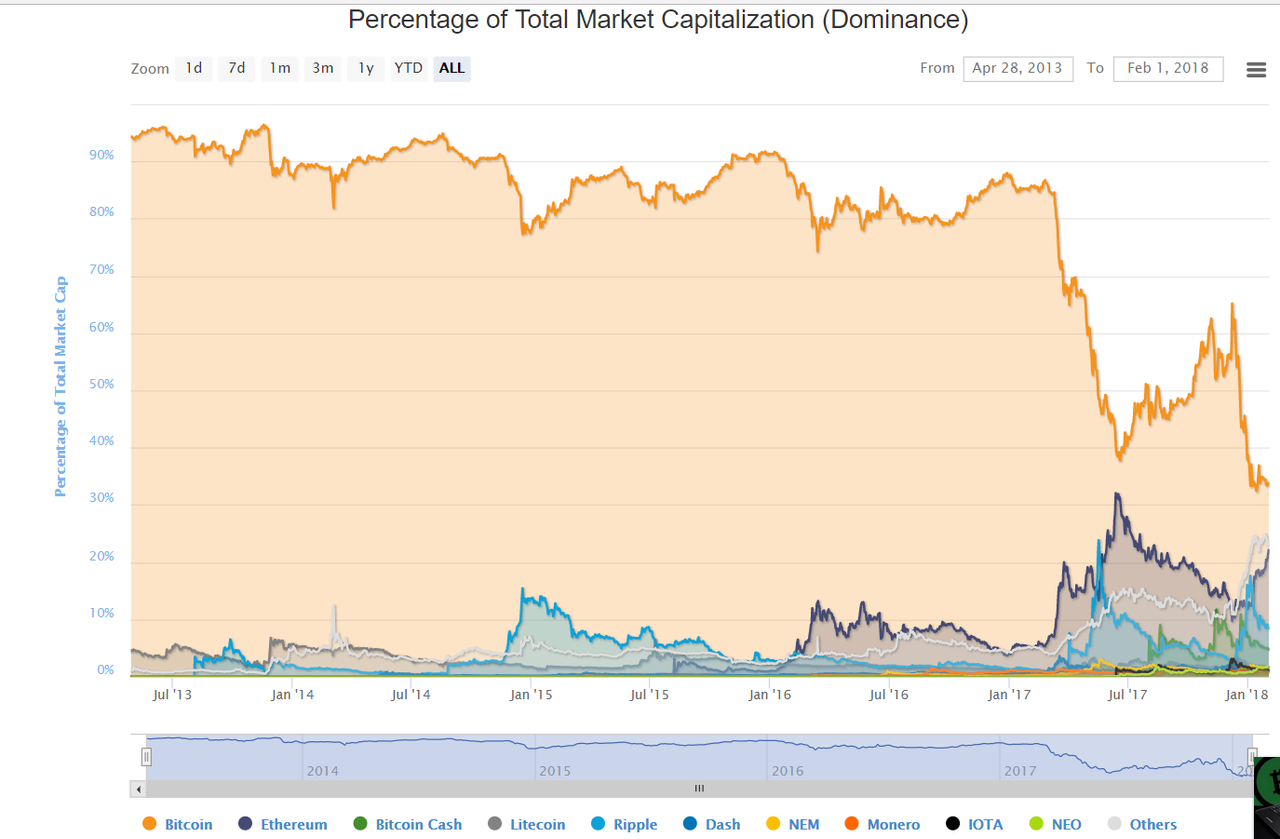Click the navigator scrollbar left arrow

[x=138, y=789]
